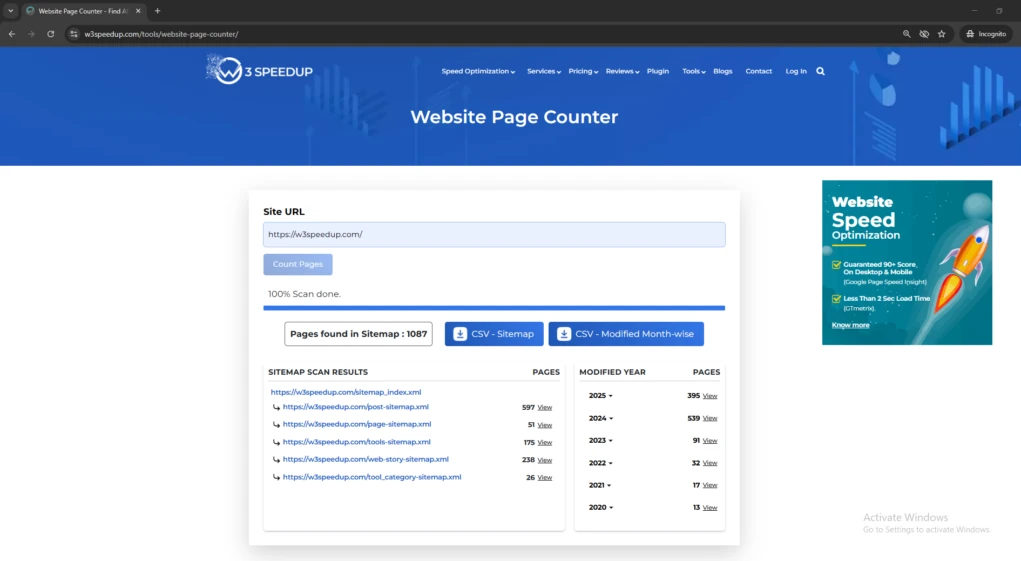Open the Tools menu dropdown
The height and width of the screenshot is (561, 1021).
point(693,72)
